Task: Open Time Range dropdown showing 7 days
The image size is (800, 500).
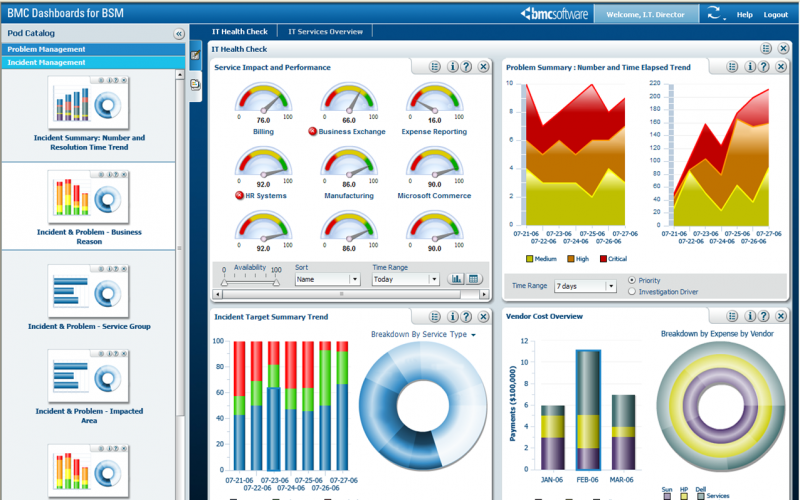Action: coord(585,286)
